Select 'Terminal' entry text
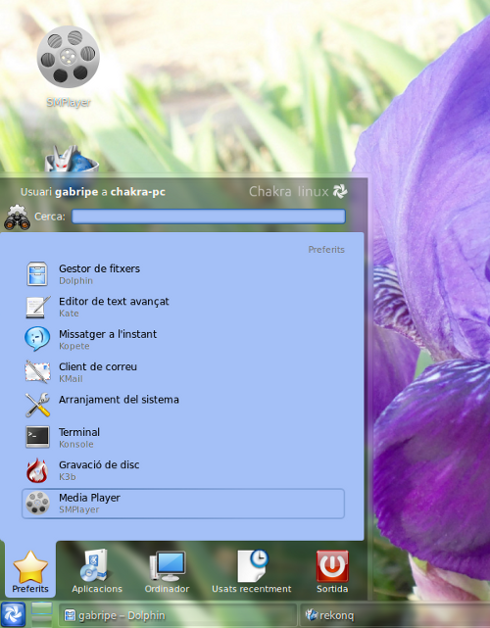This screenshot has height=628, width=490. click(x=79, y=432)
